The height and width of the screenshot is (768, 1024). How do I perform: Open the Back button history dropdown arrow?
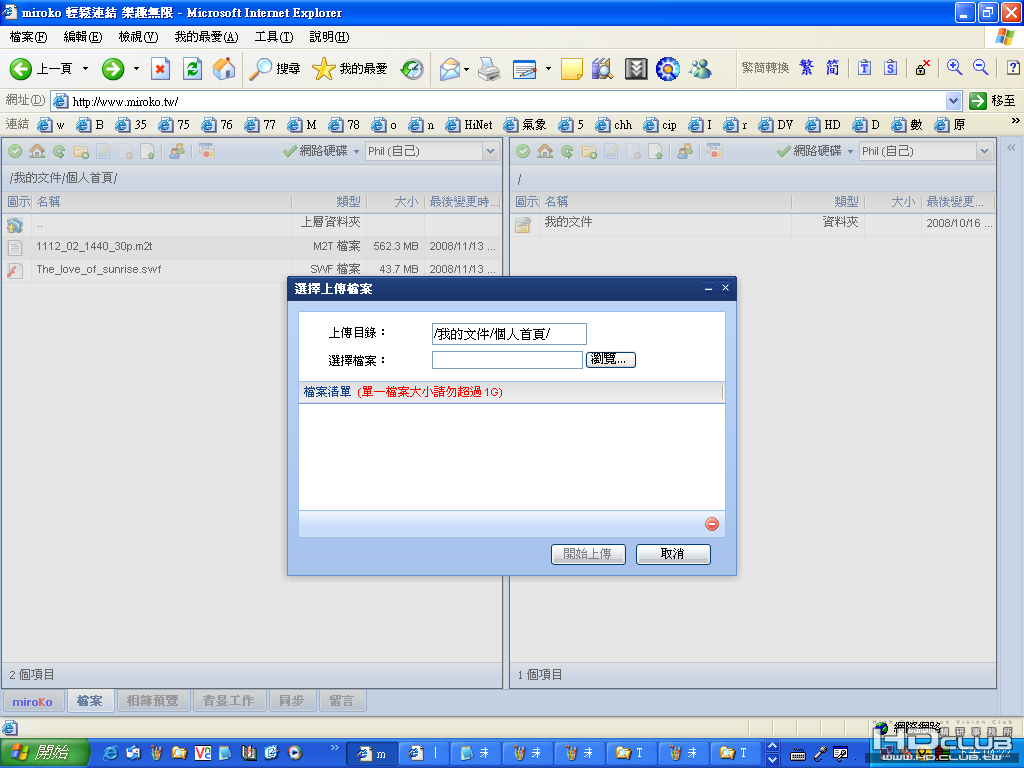(x=85, y=69)
